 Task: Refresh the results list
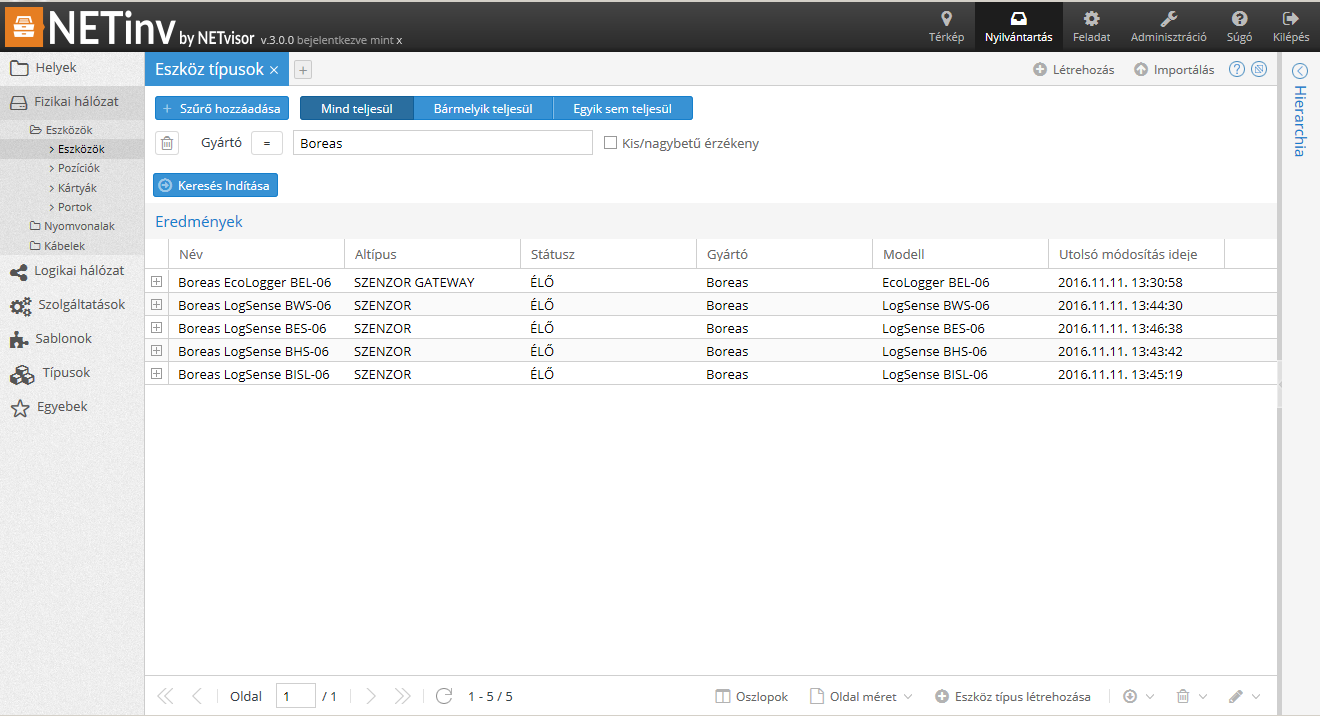(444, 696)
